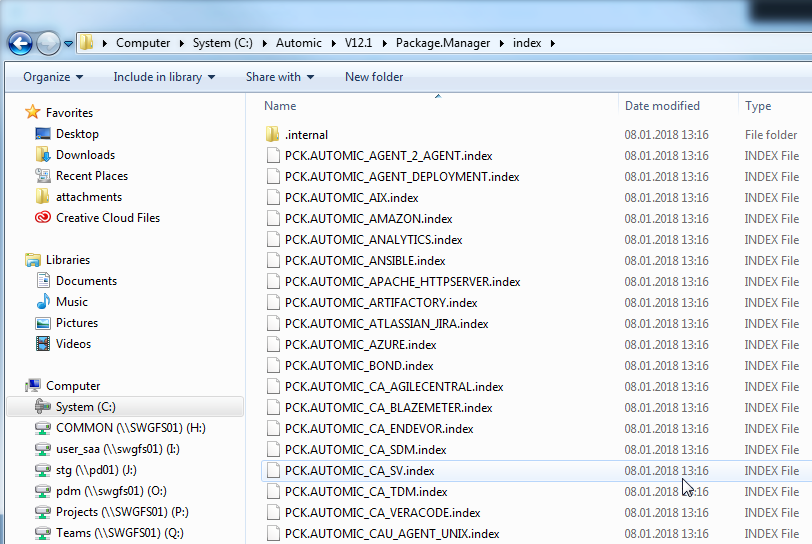Click file icon of PCK.AUTOMIC_CA_BLAZEMETER.index
The image size is (812, 544).
coord(273,407)
